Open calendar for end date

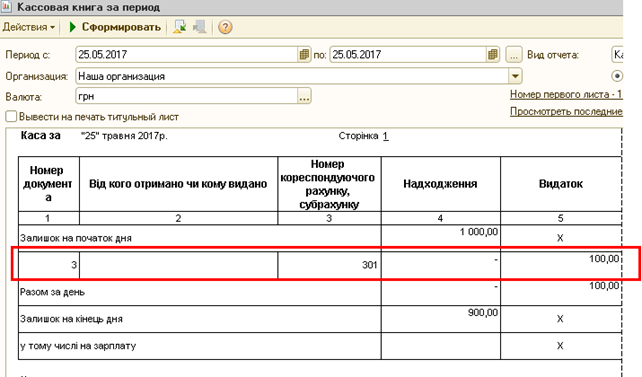[493, 54]
